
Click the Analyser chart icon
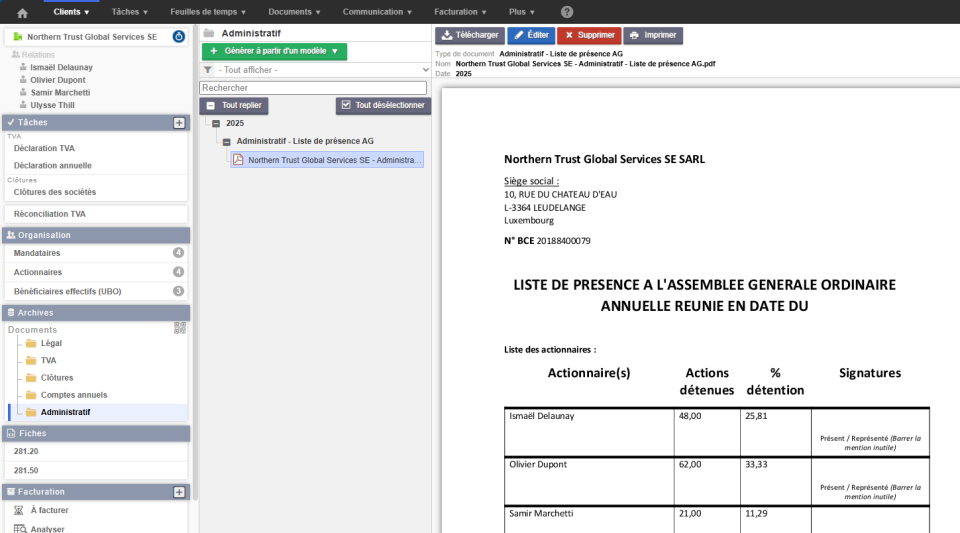pyautogui.click(x=20, y=529)
